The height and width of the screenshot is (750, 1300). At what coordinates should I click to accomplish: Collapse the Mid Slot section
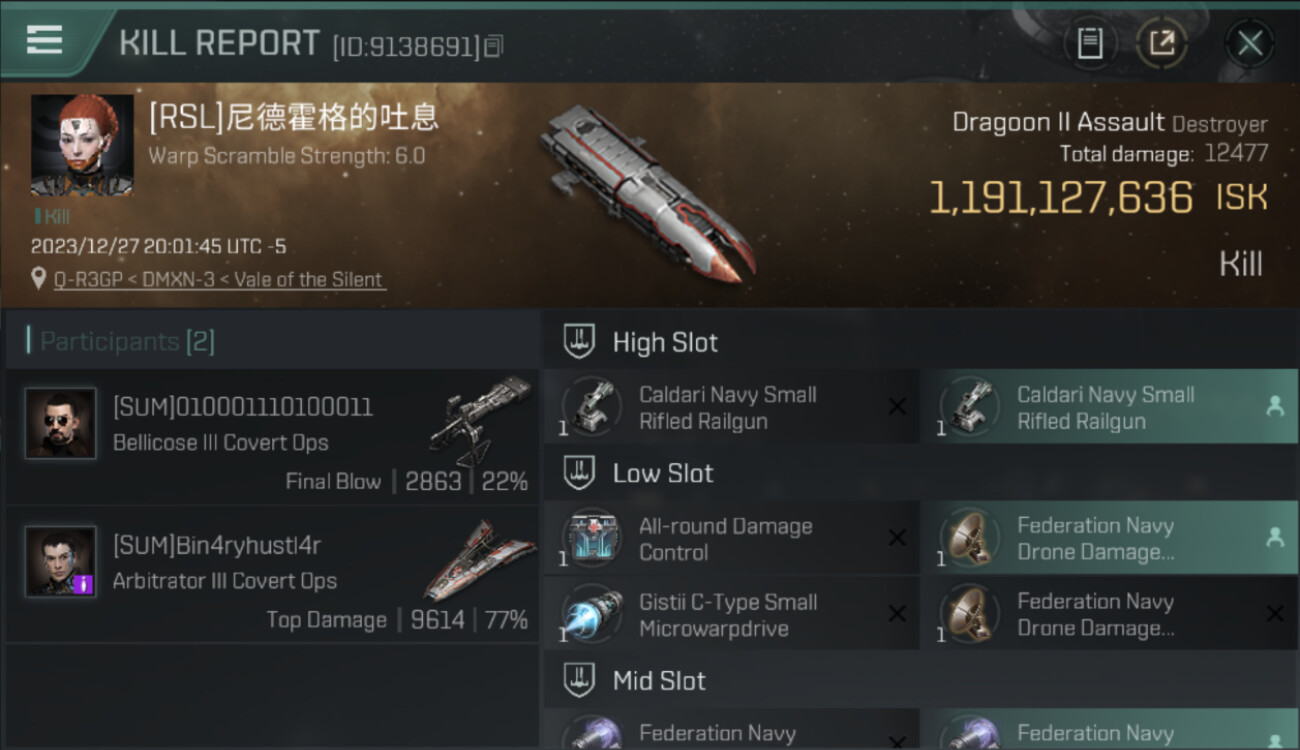click(x=920, y=681)
